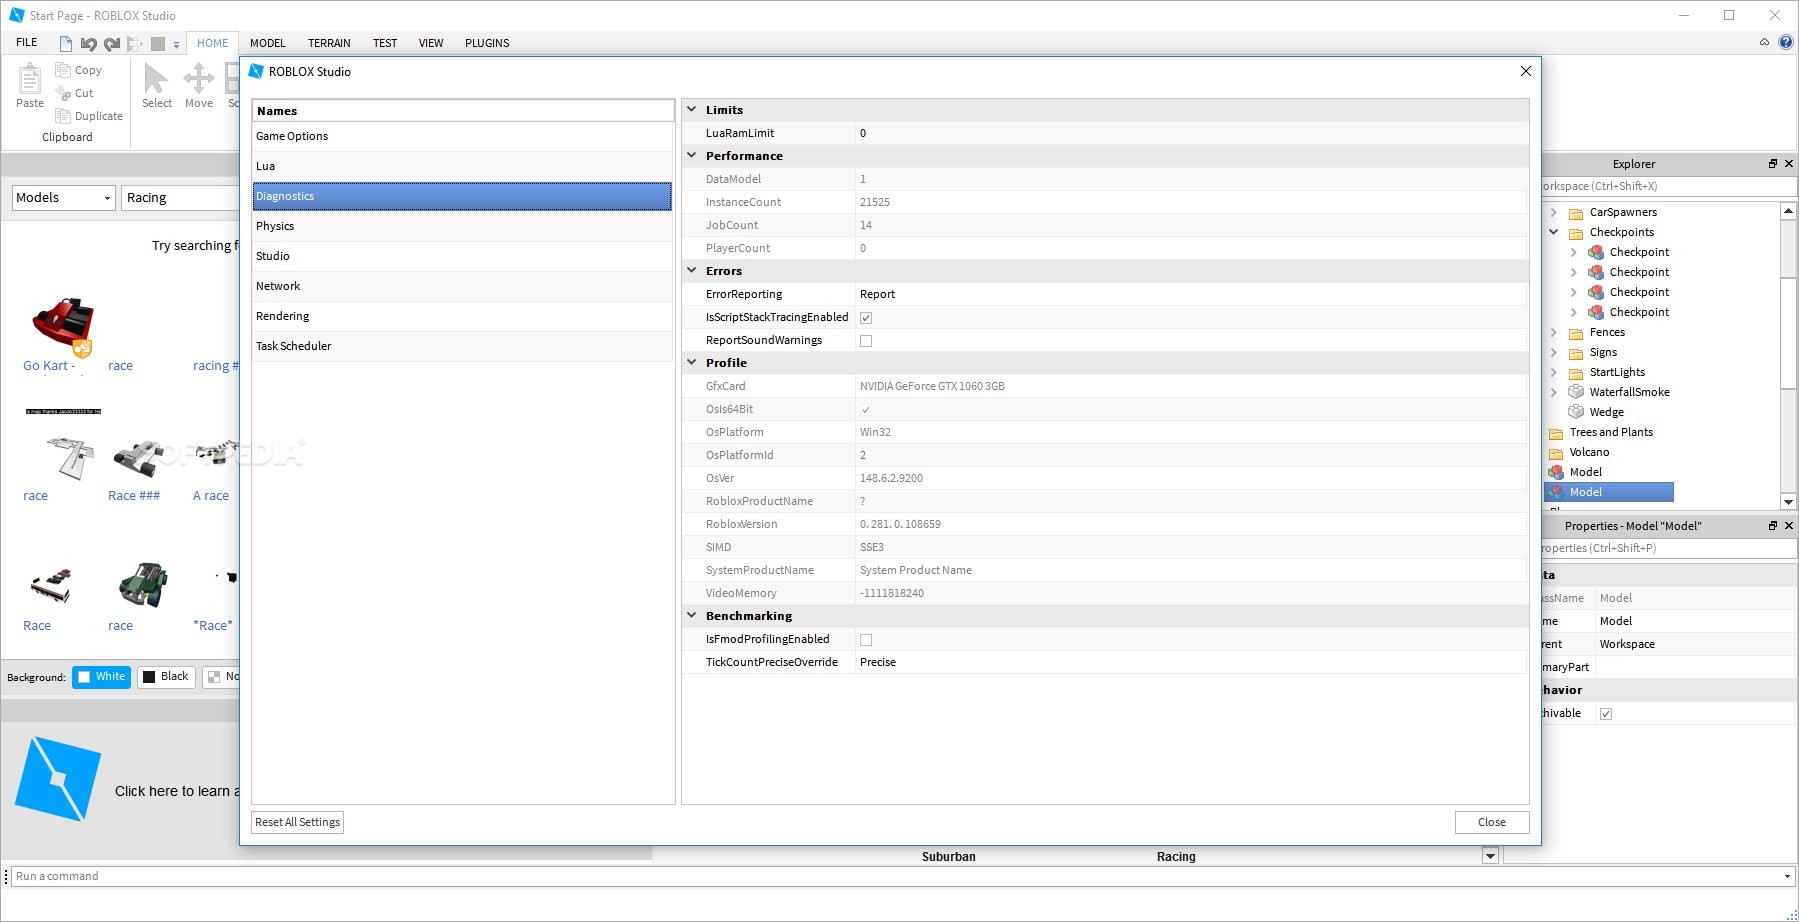Viewport: 1799px width, 922px height.
Task: Float the Properties panel with the undock icon
Action: [x=1773, y=525]
